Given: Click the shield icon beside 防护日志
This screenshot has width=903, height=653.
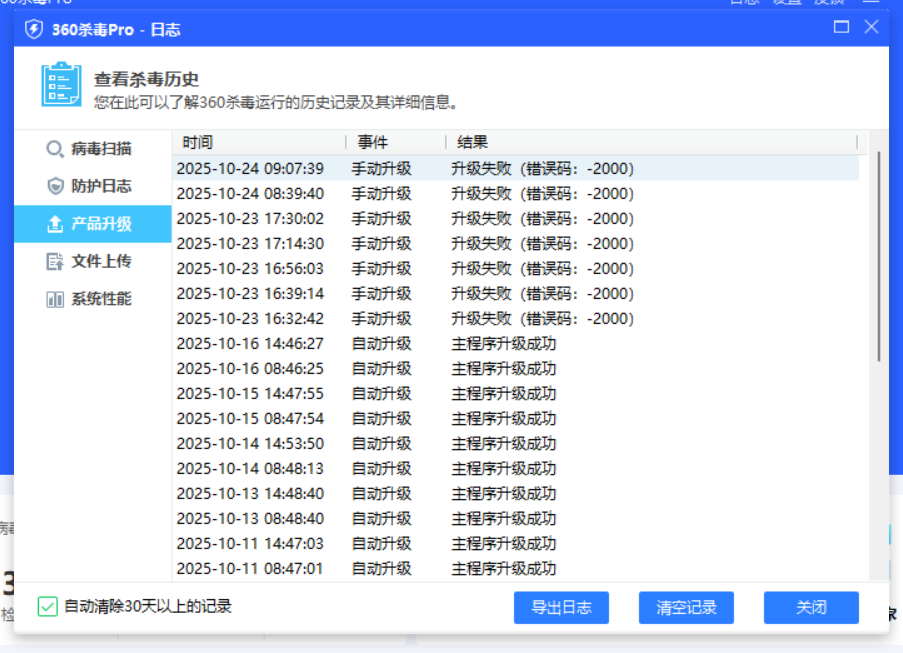Looking at the screenshot, I should click(55, 186).
